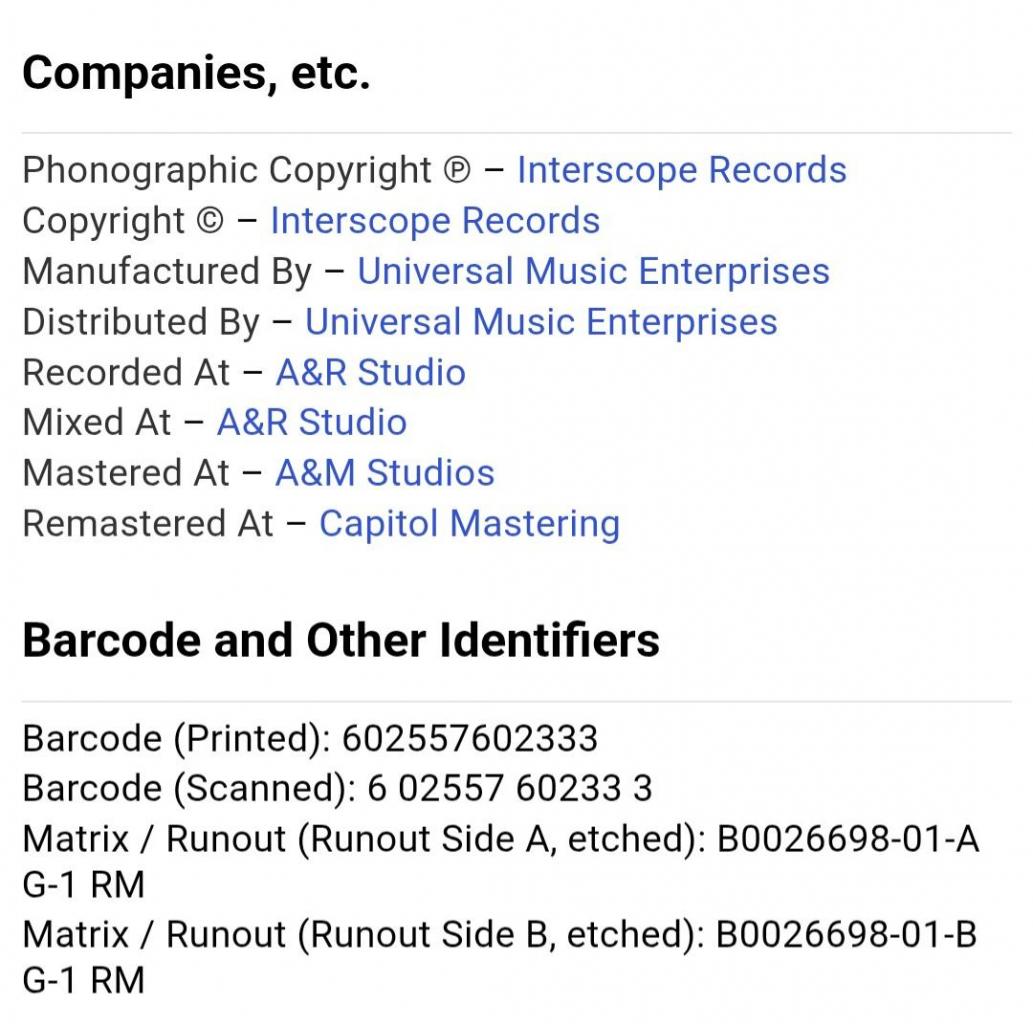1033x1024 pixels.
Task: Click the Runout Side A matrix entry
Action: tap(500, 839)
